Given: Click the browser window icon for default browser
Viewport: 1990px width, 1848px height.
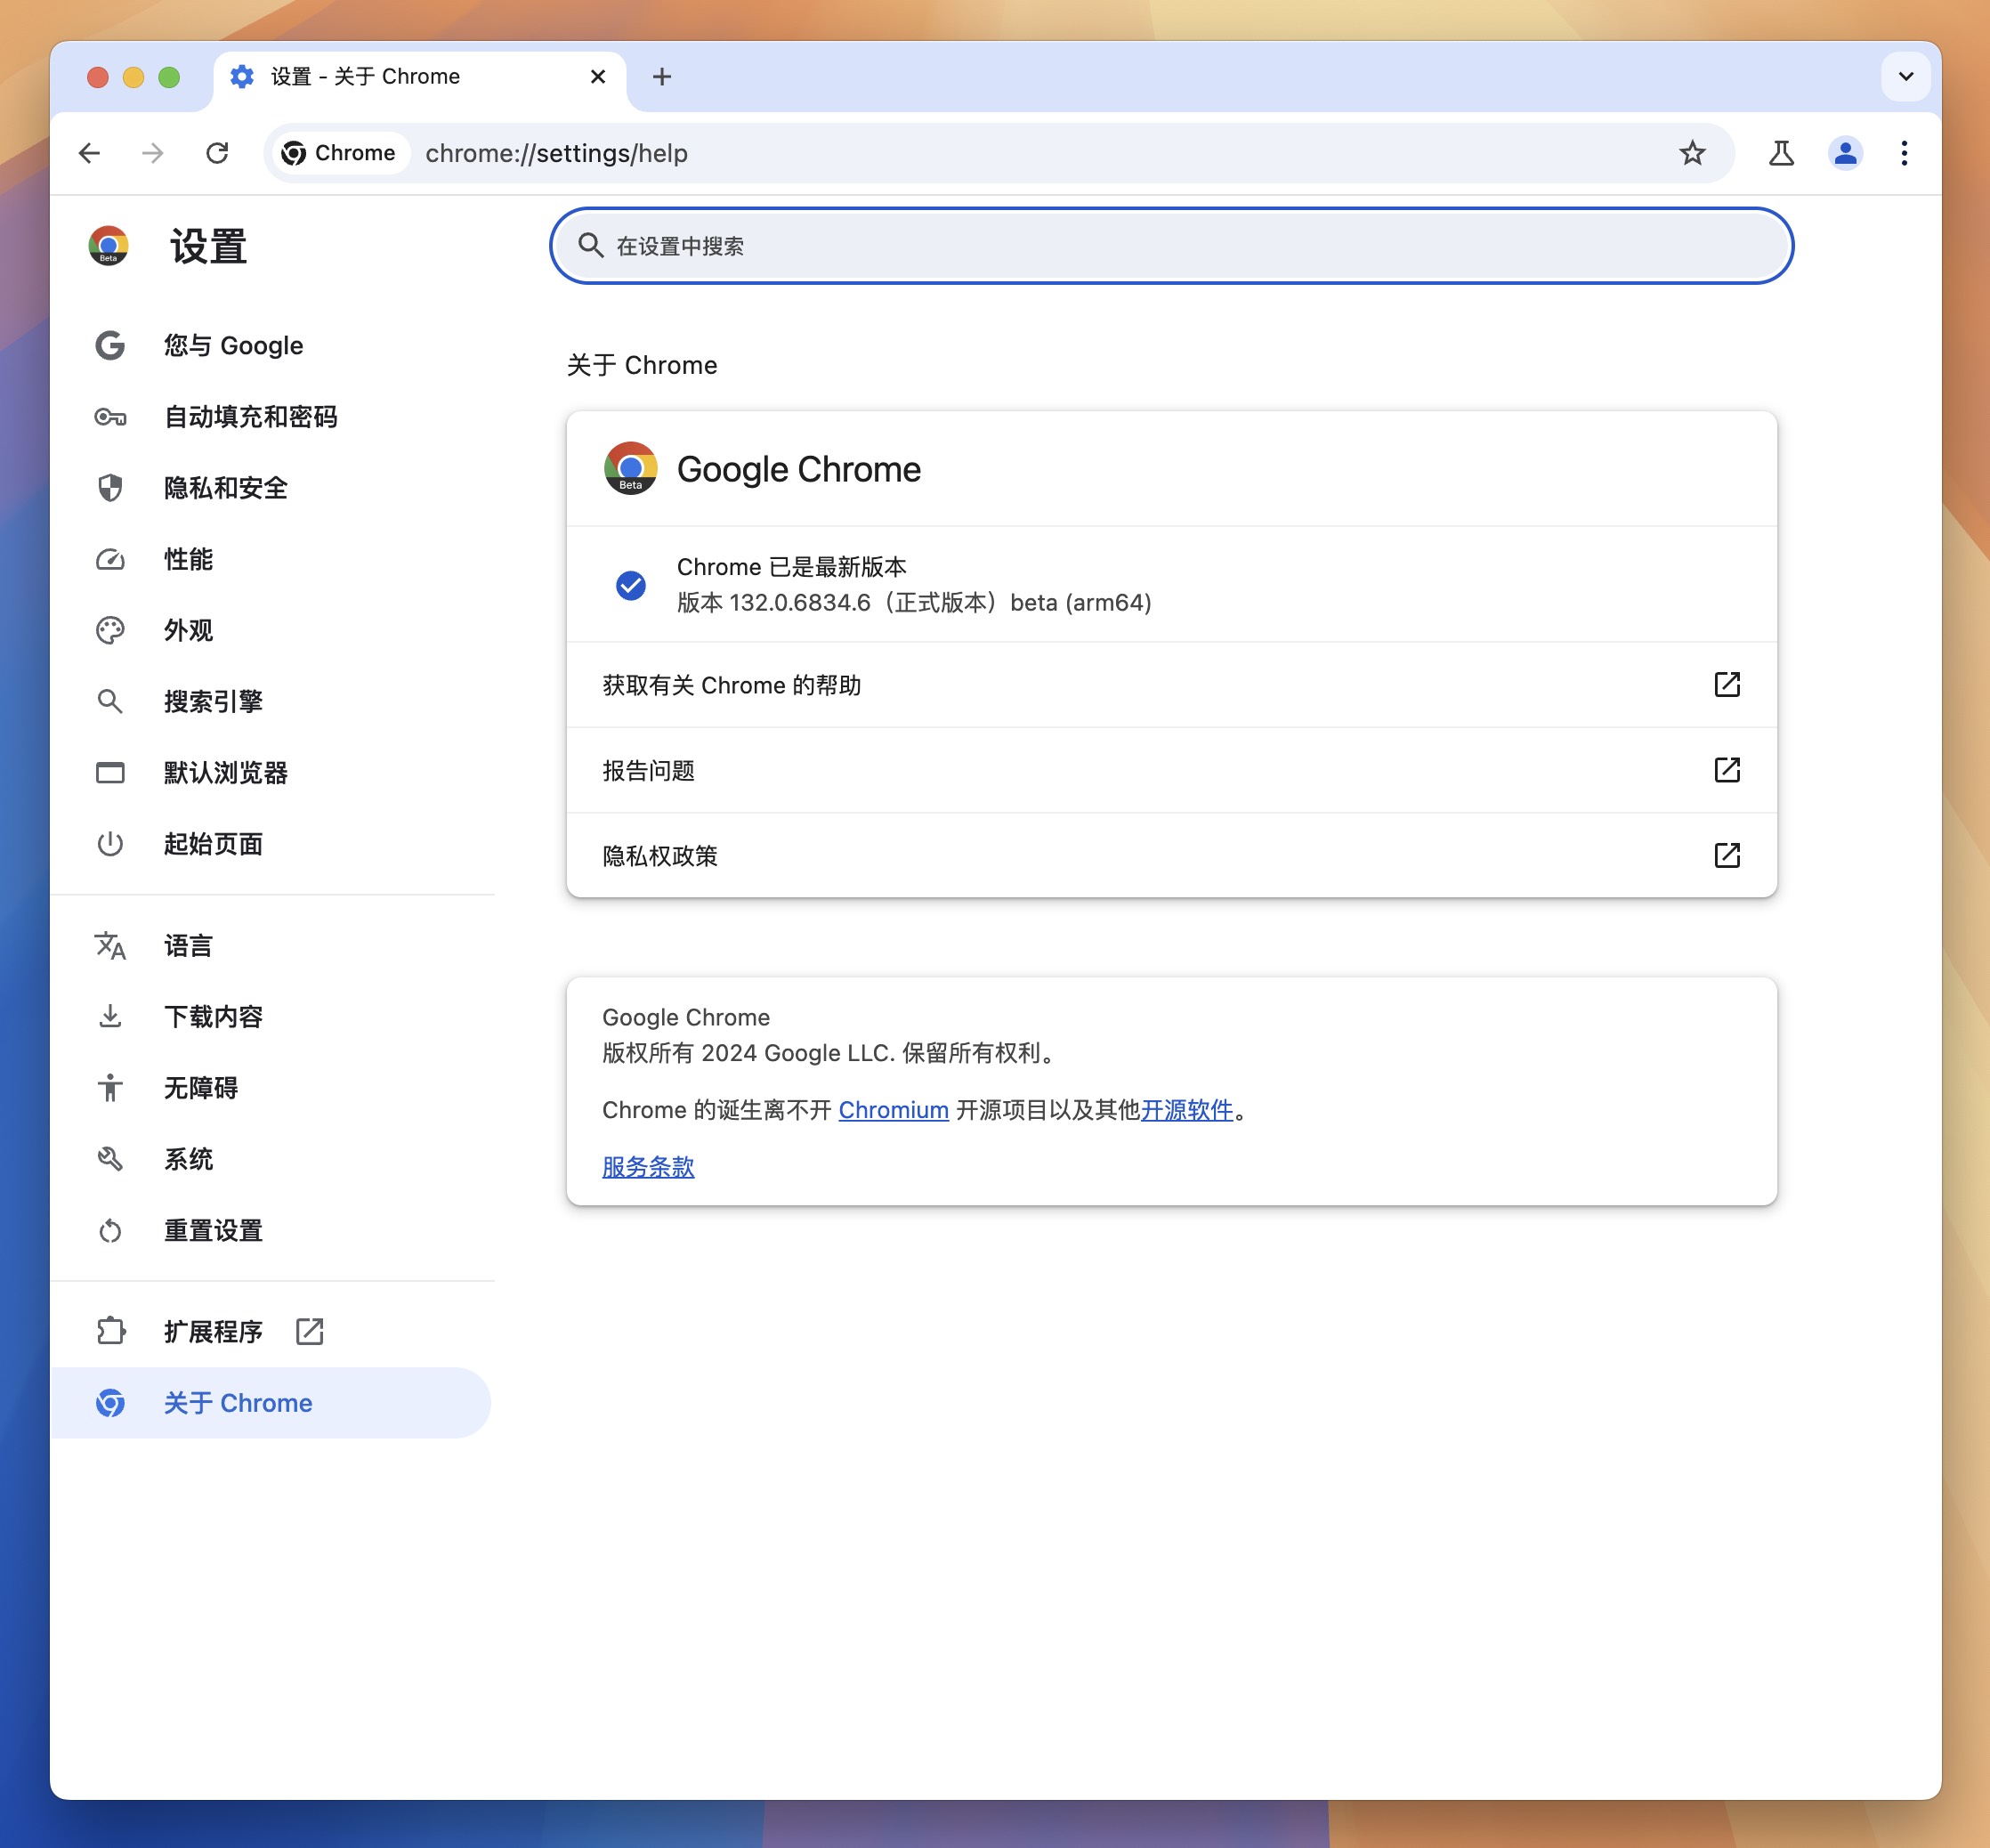Looking at the screenshot, I should (x=110, y=773).
